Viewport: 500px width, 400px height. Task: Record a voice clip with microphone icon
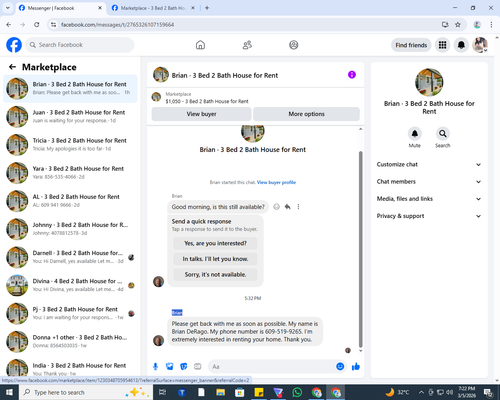(155, 367)
